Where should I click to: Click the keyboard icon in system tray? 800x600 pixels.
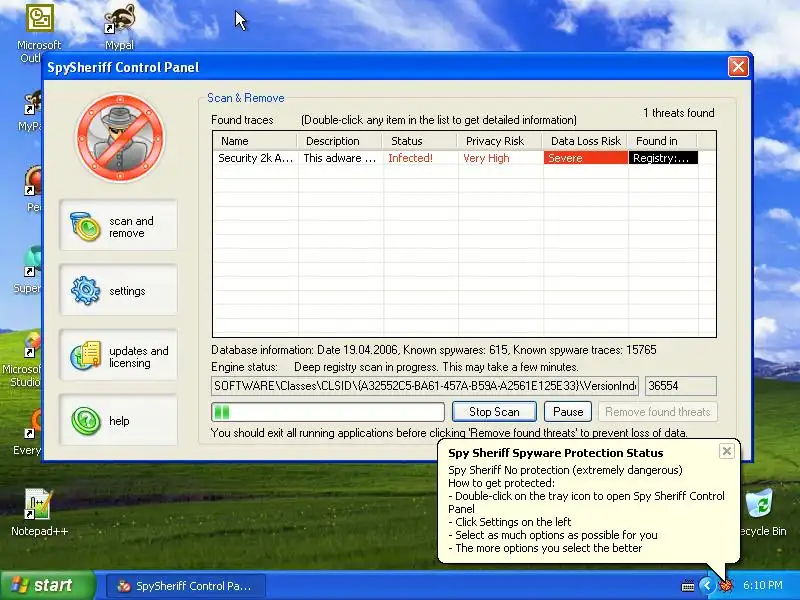(688, 586)
